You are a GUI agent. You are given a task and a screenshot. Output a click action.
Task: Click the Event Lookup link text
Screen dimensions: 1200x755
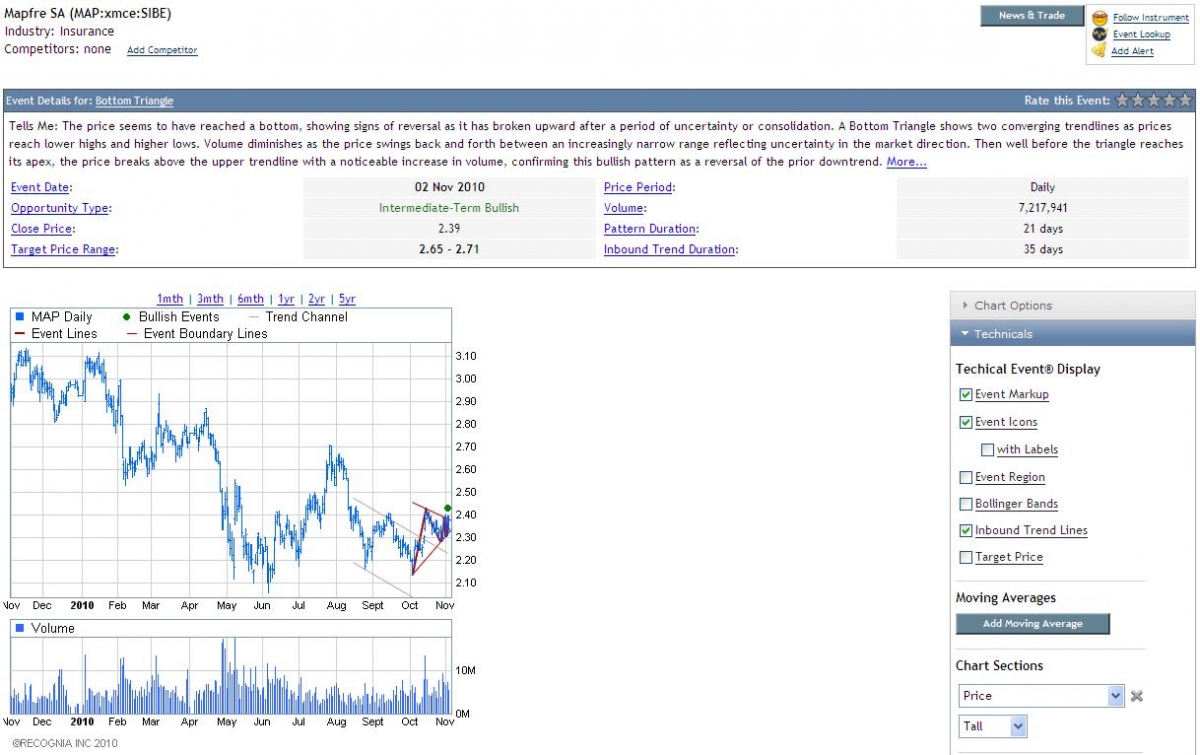tap(1141, 35)
